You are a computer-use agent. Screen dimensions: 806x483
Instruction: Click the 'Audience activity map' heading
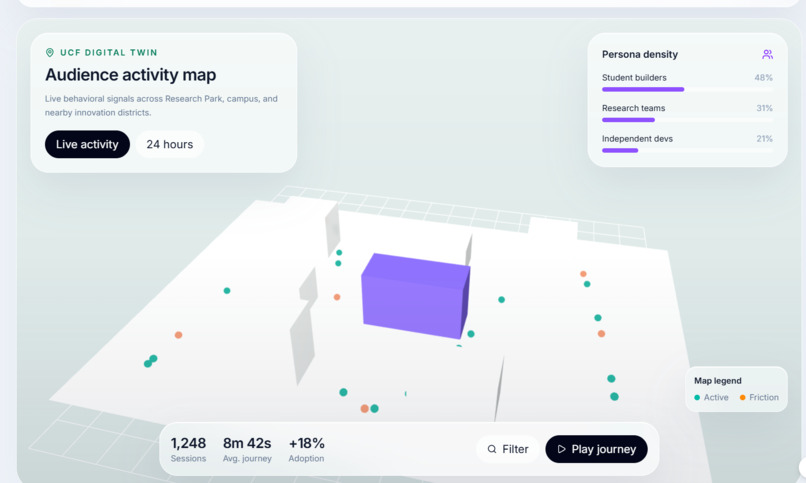pyautogui.click(x=131, y=75)
